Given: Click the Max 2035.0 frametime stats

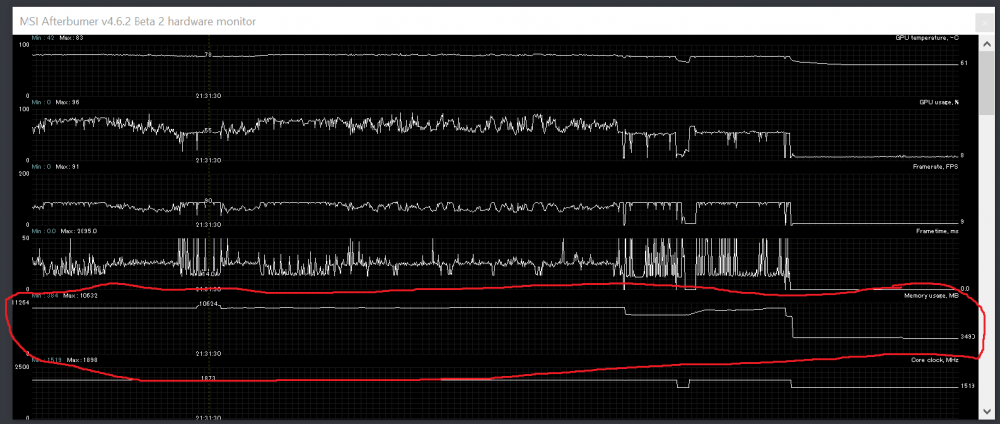Looking at the screenshot, I should coord(78,231).
